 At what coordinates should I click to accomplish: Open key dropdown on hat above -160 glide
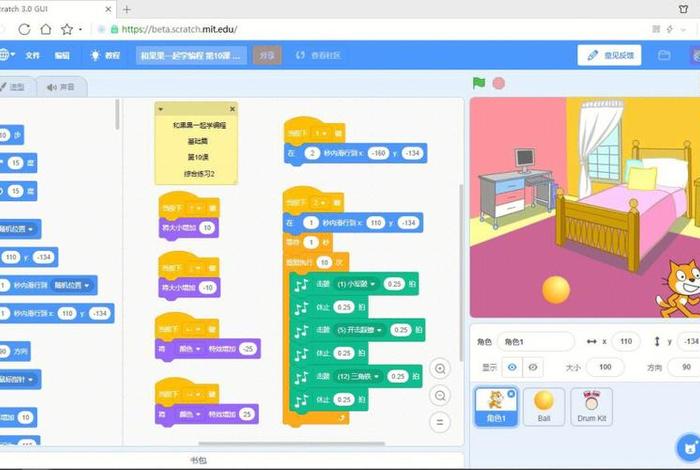click(x=321, y=133)
